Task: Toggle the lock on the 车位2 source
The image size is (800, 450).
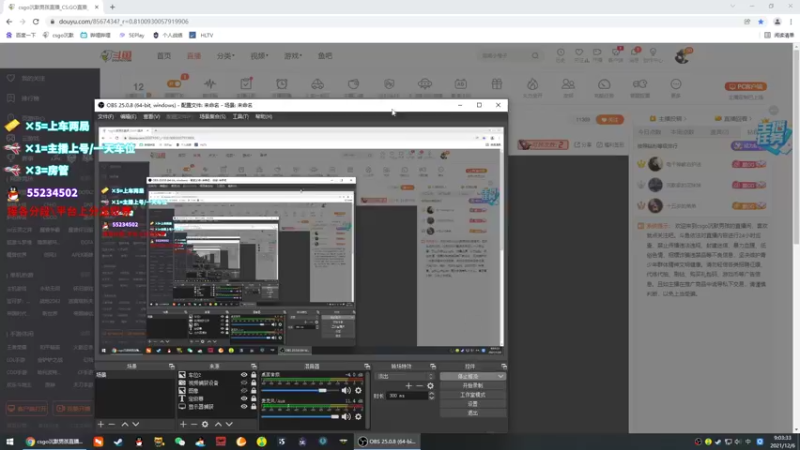Action: click(x=254, y=375)
